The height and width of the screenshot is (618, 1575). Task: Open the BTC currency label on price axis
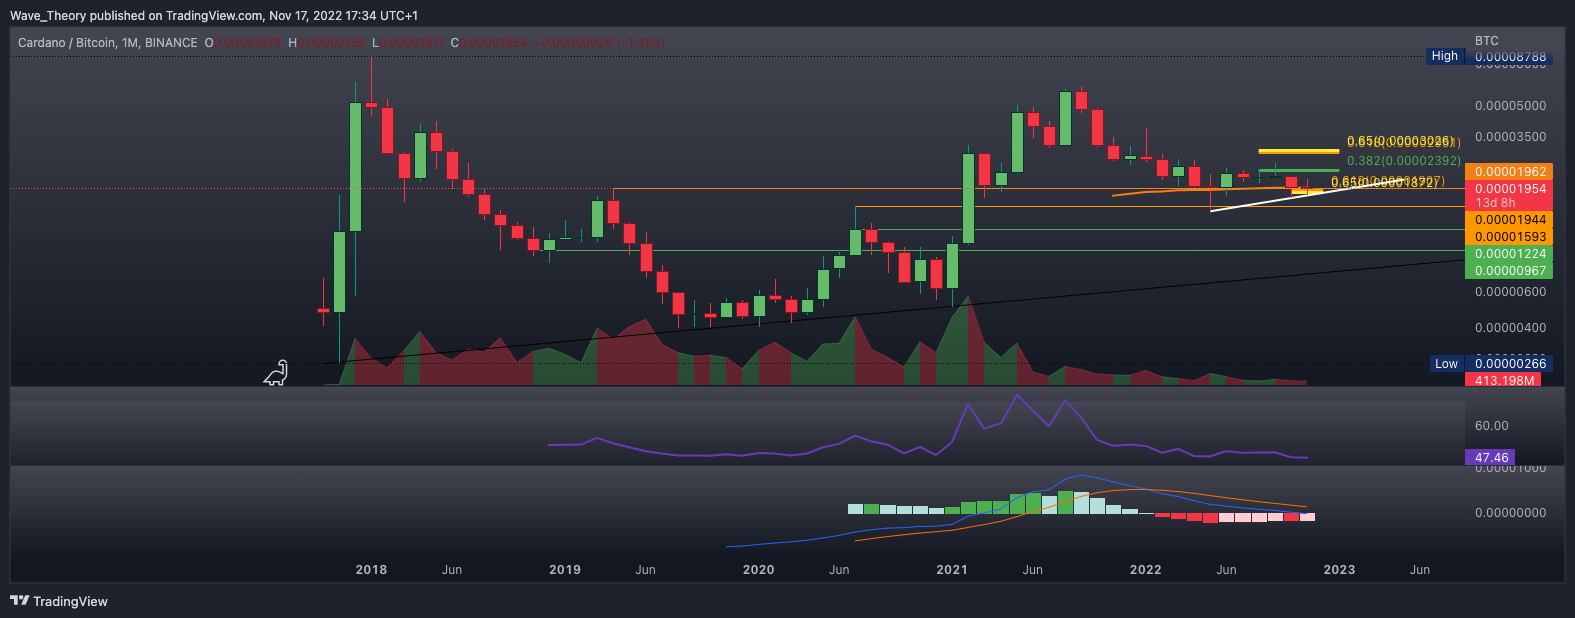coord(1487,41)
